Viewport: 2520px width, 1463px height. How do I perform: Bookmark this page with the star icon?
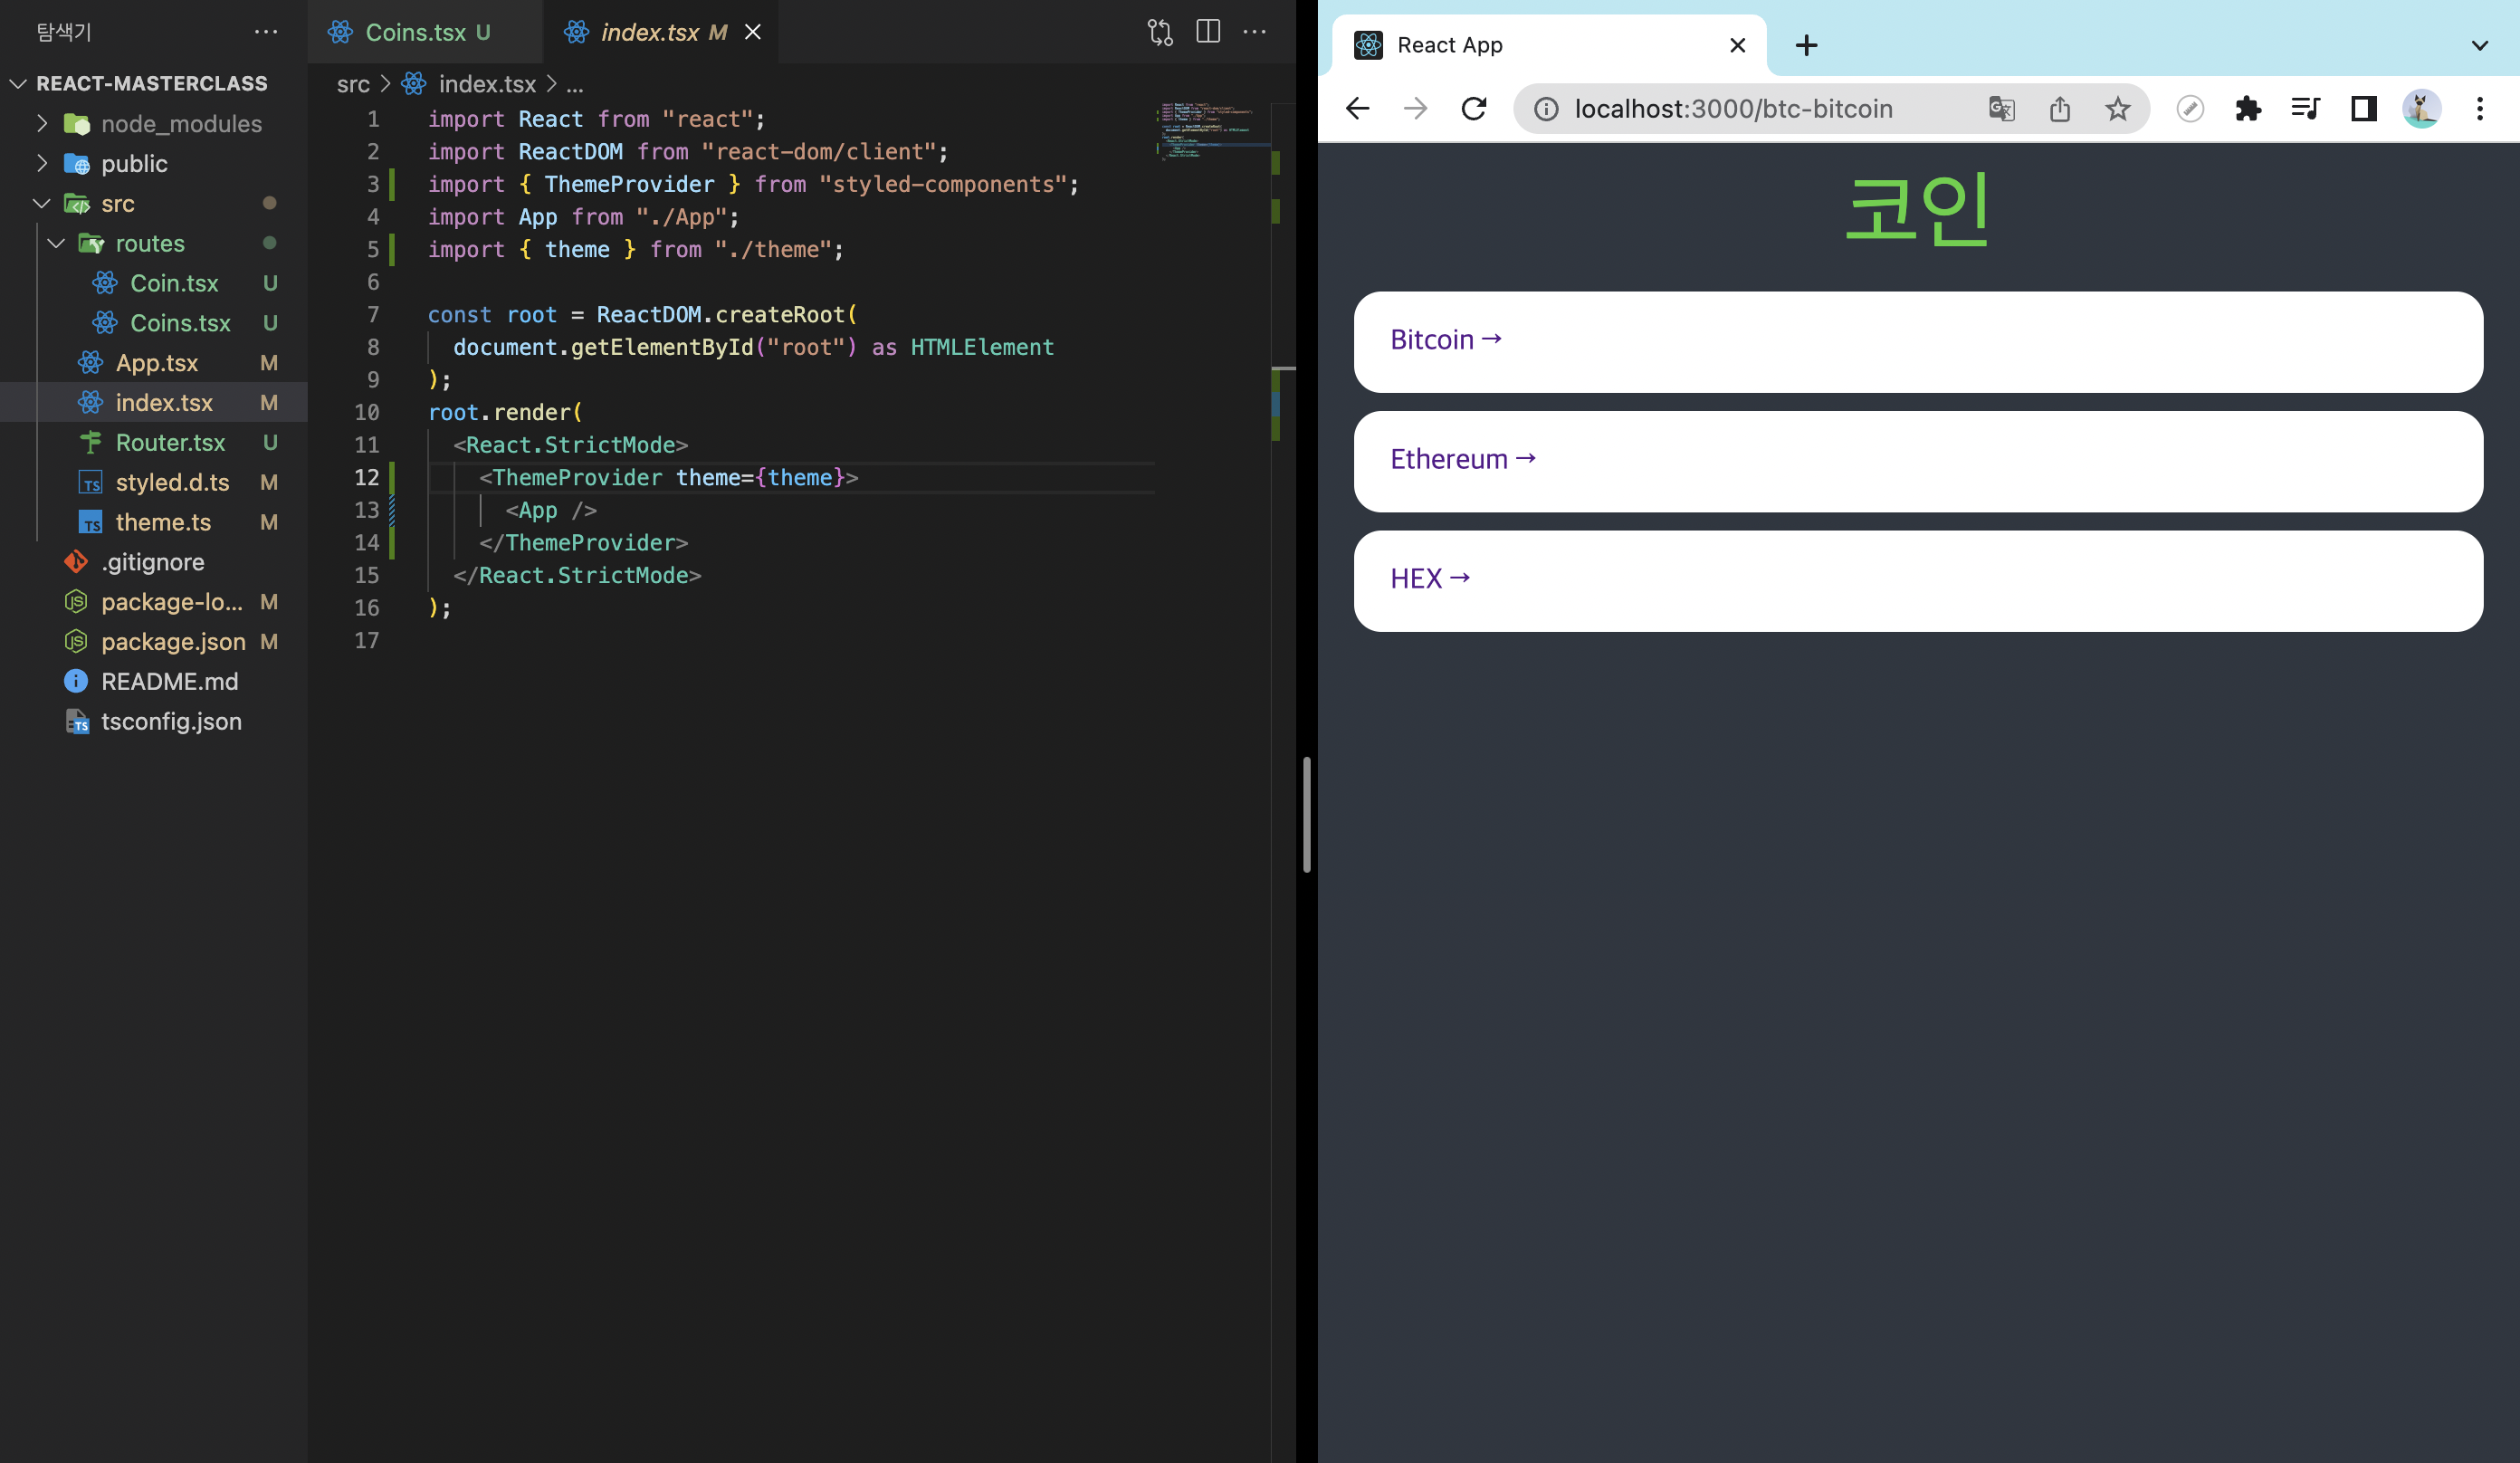[x=2117, y=108]
